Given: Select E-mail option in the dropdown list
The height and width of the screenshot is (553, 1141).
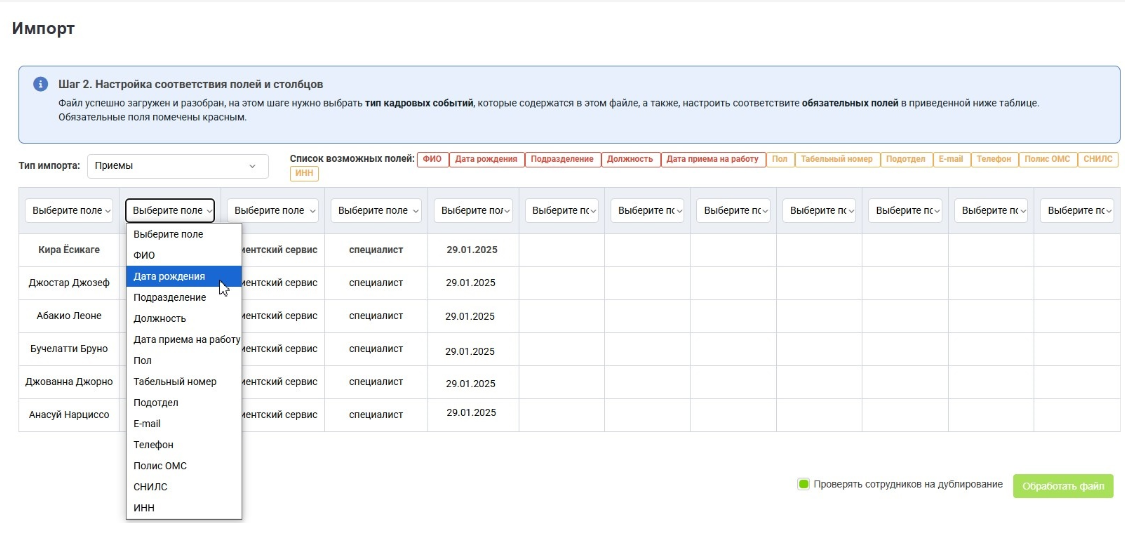Looking at the screenshot, I should [184, 423].
